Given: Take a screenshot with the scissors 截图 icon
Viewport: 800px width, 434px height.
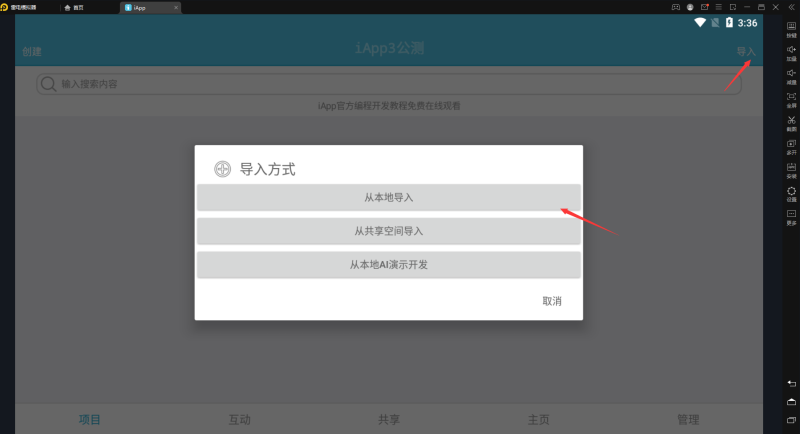Looking at the screenshot, I should point(791,123).
